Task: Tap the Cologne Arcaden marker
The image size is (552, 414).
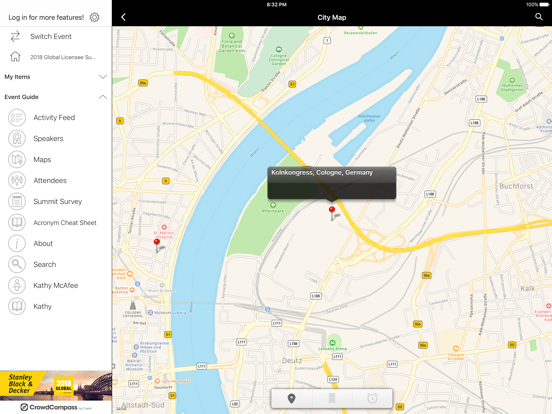Action: tap(456, 349)
